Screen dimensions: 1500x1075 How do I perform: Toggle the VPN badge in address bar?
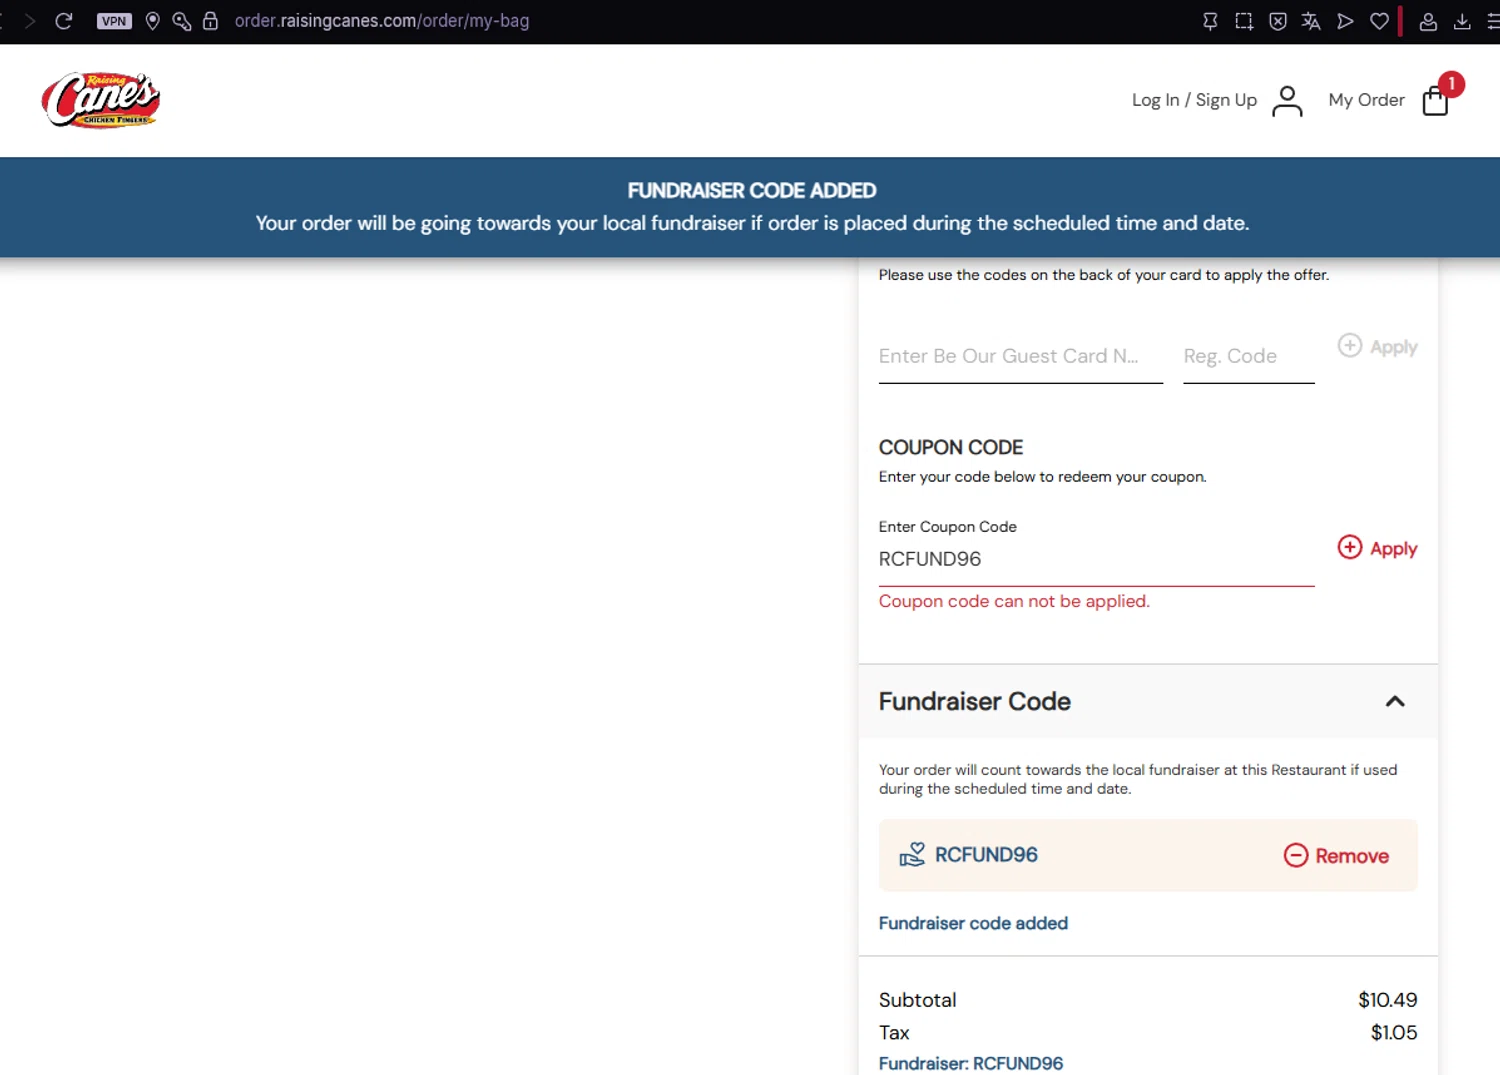(114, 21)
